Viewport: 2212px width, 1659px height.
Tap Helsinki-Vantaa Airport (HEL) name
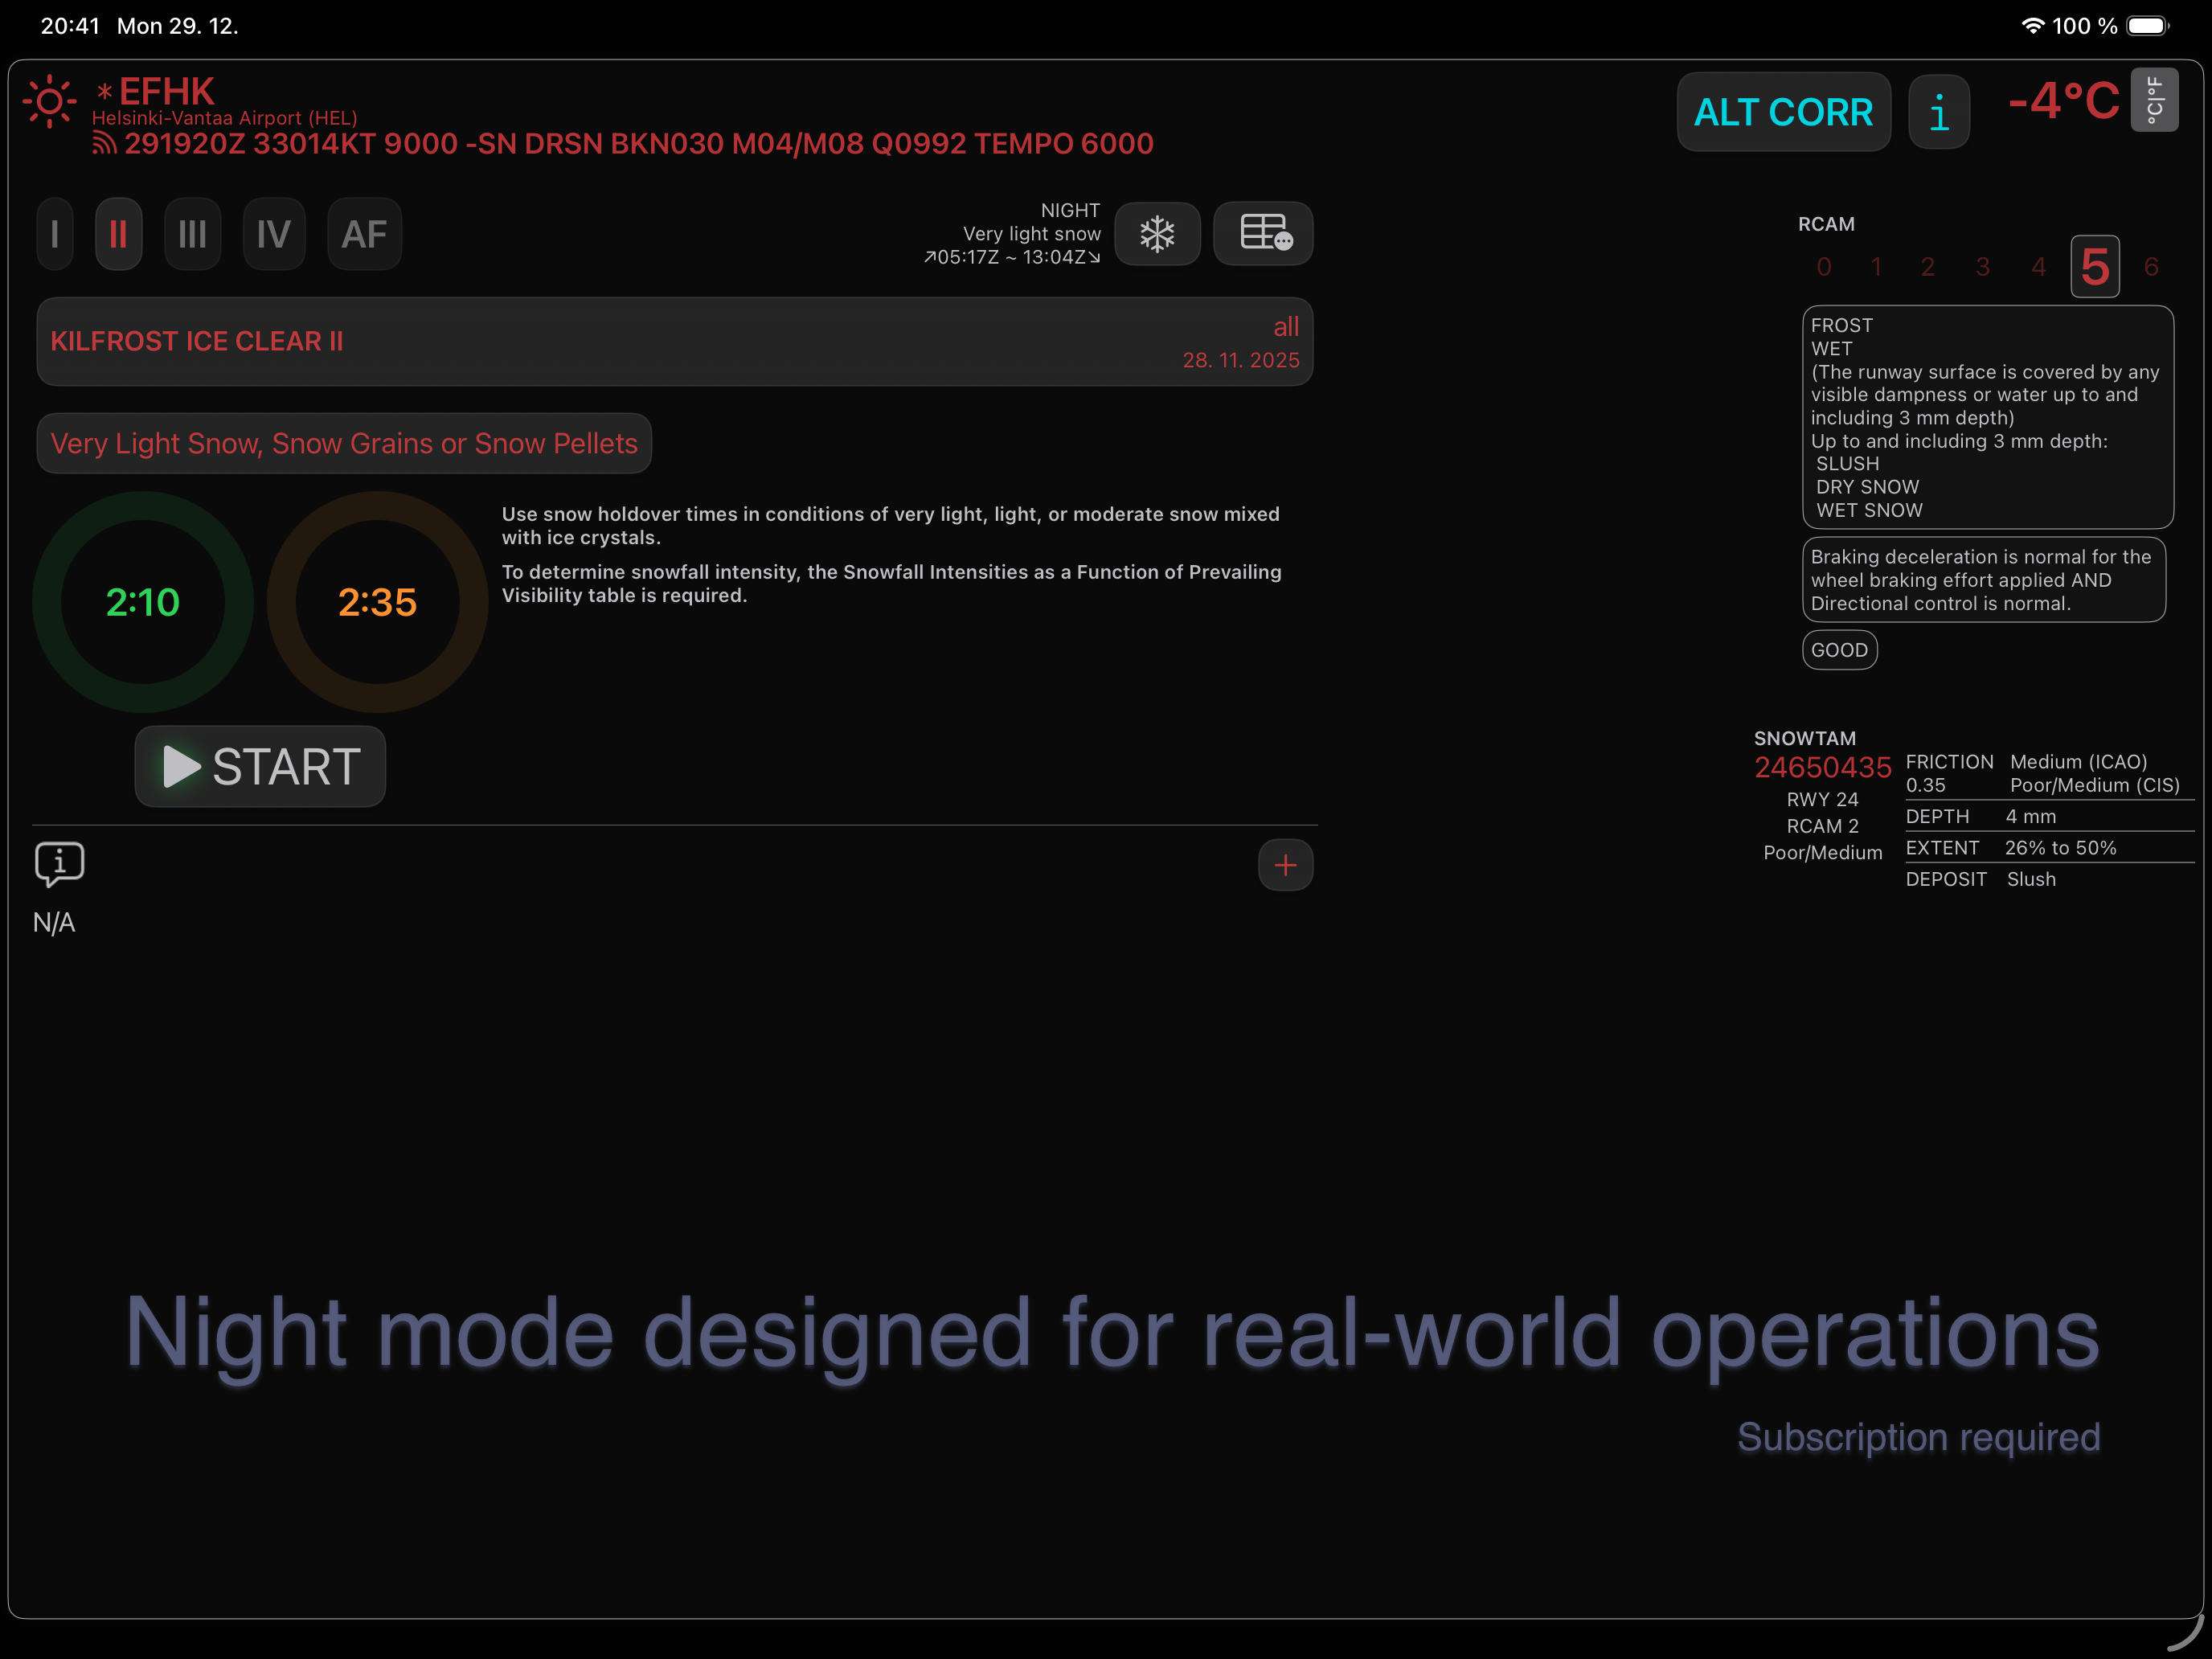[x=225, y=118]
